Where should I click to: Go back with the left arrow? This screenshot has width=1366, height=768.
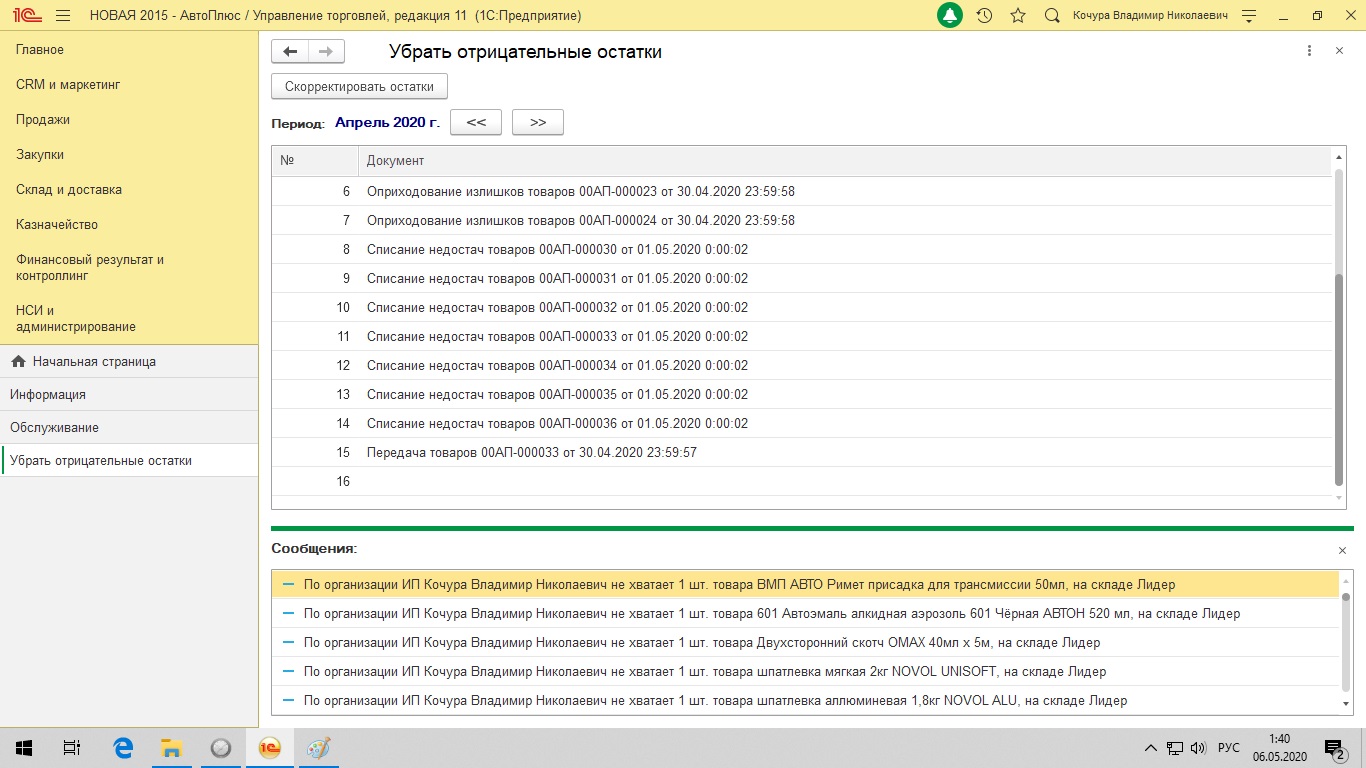pos(290,52)
